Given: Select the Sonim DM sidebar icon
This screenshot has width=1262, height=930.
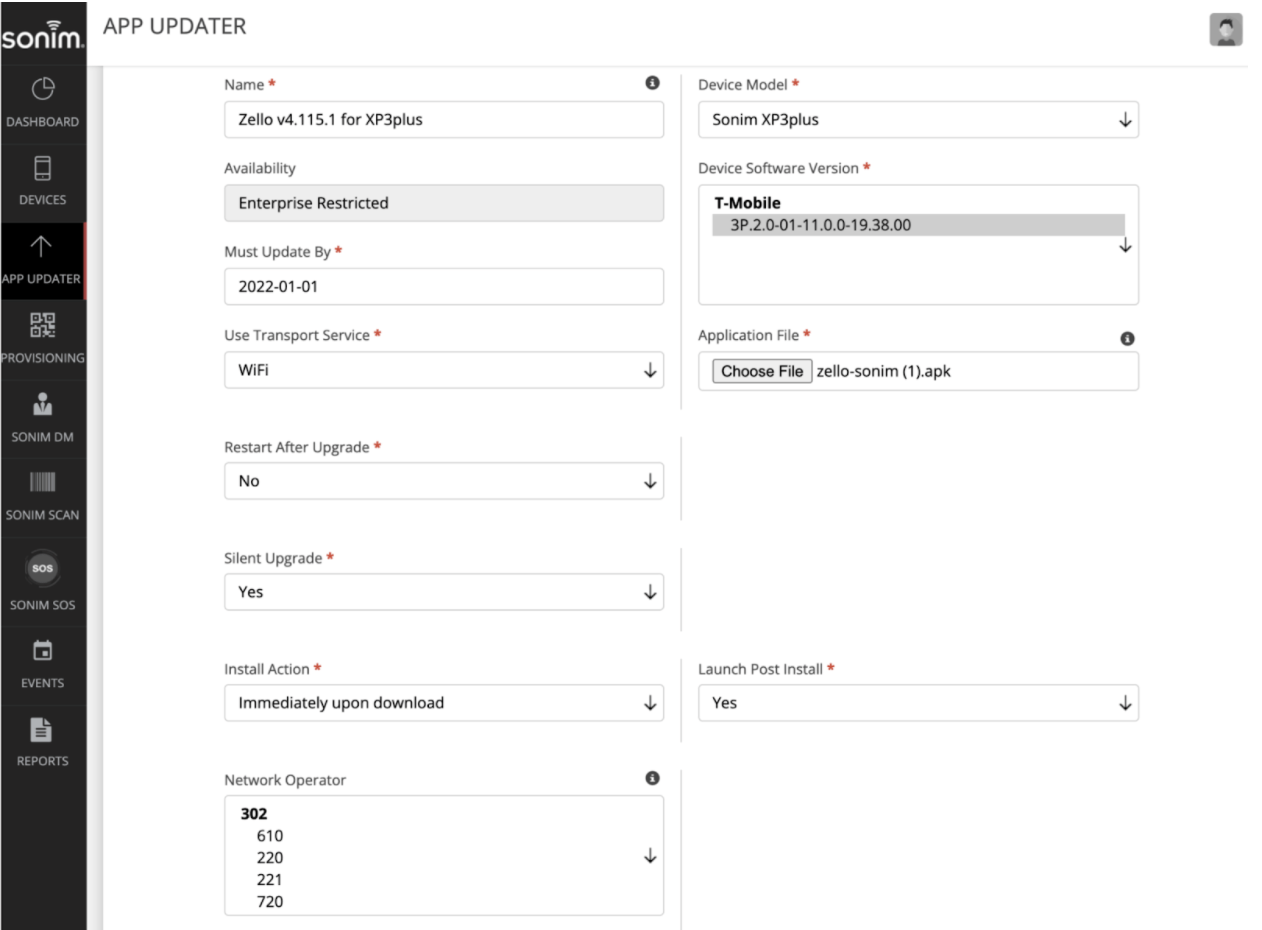Looking at the screenshot, I should [x=44, y=414].
